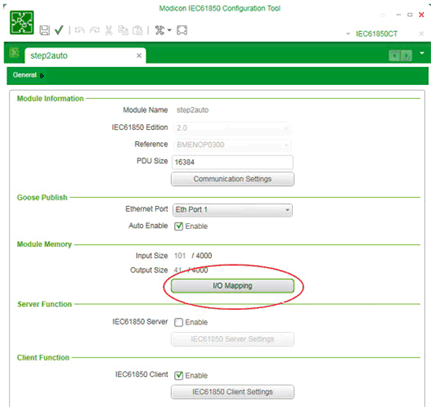Open the Ethernet Port dropdown
Screen dimensions: 432x408
[233, 210]
